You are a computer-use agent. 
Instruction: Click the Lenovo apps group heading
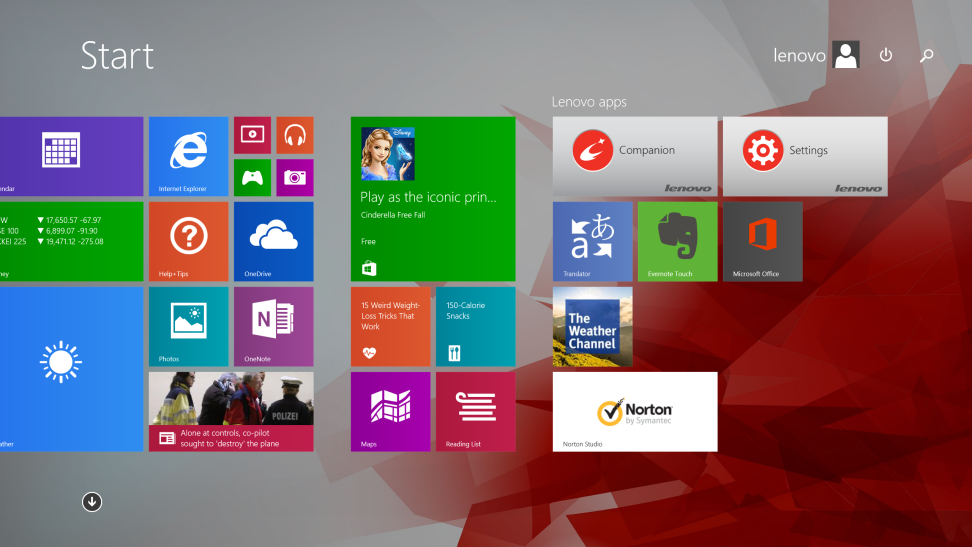(x=589, y=102)
